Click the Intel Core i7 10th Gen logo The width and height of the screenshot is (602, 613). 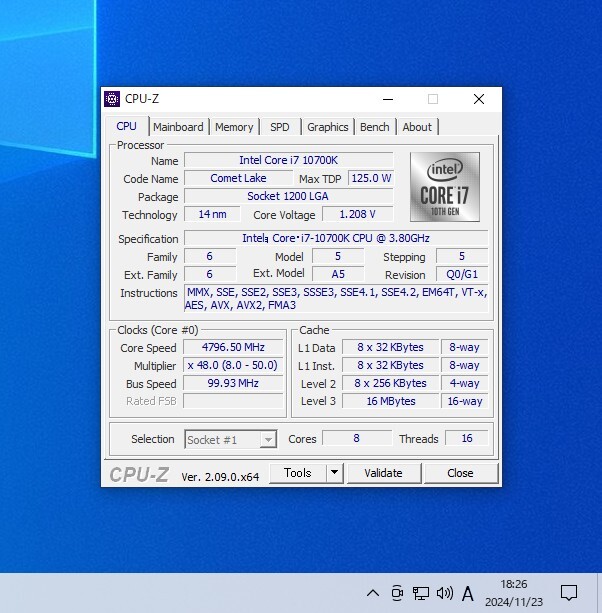(444, 187)
